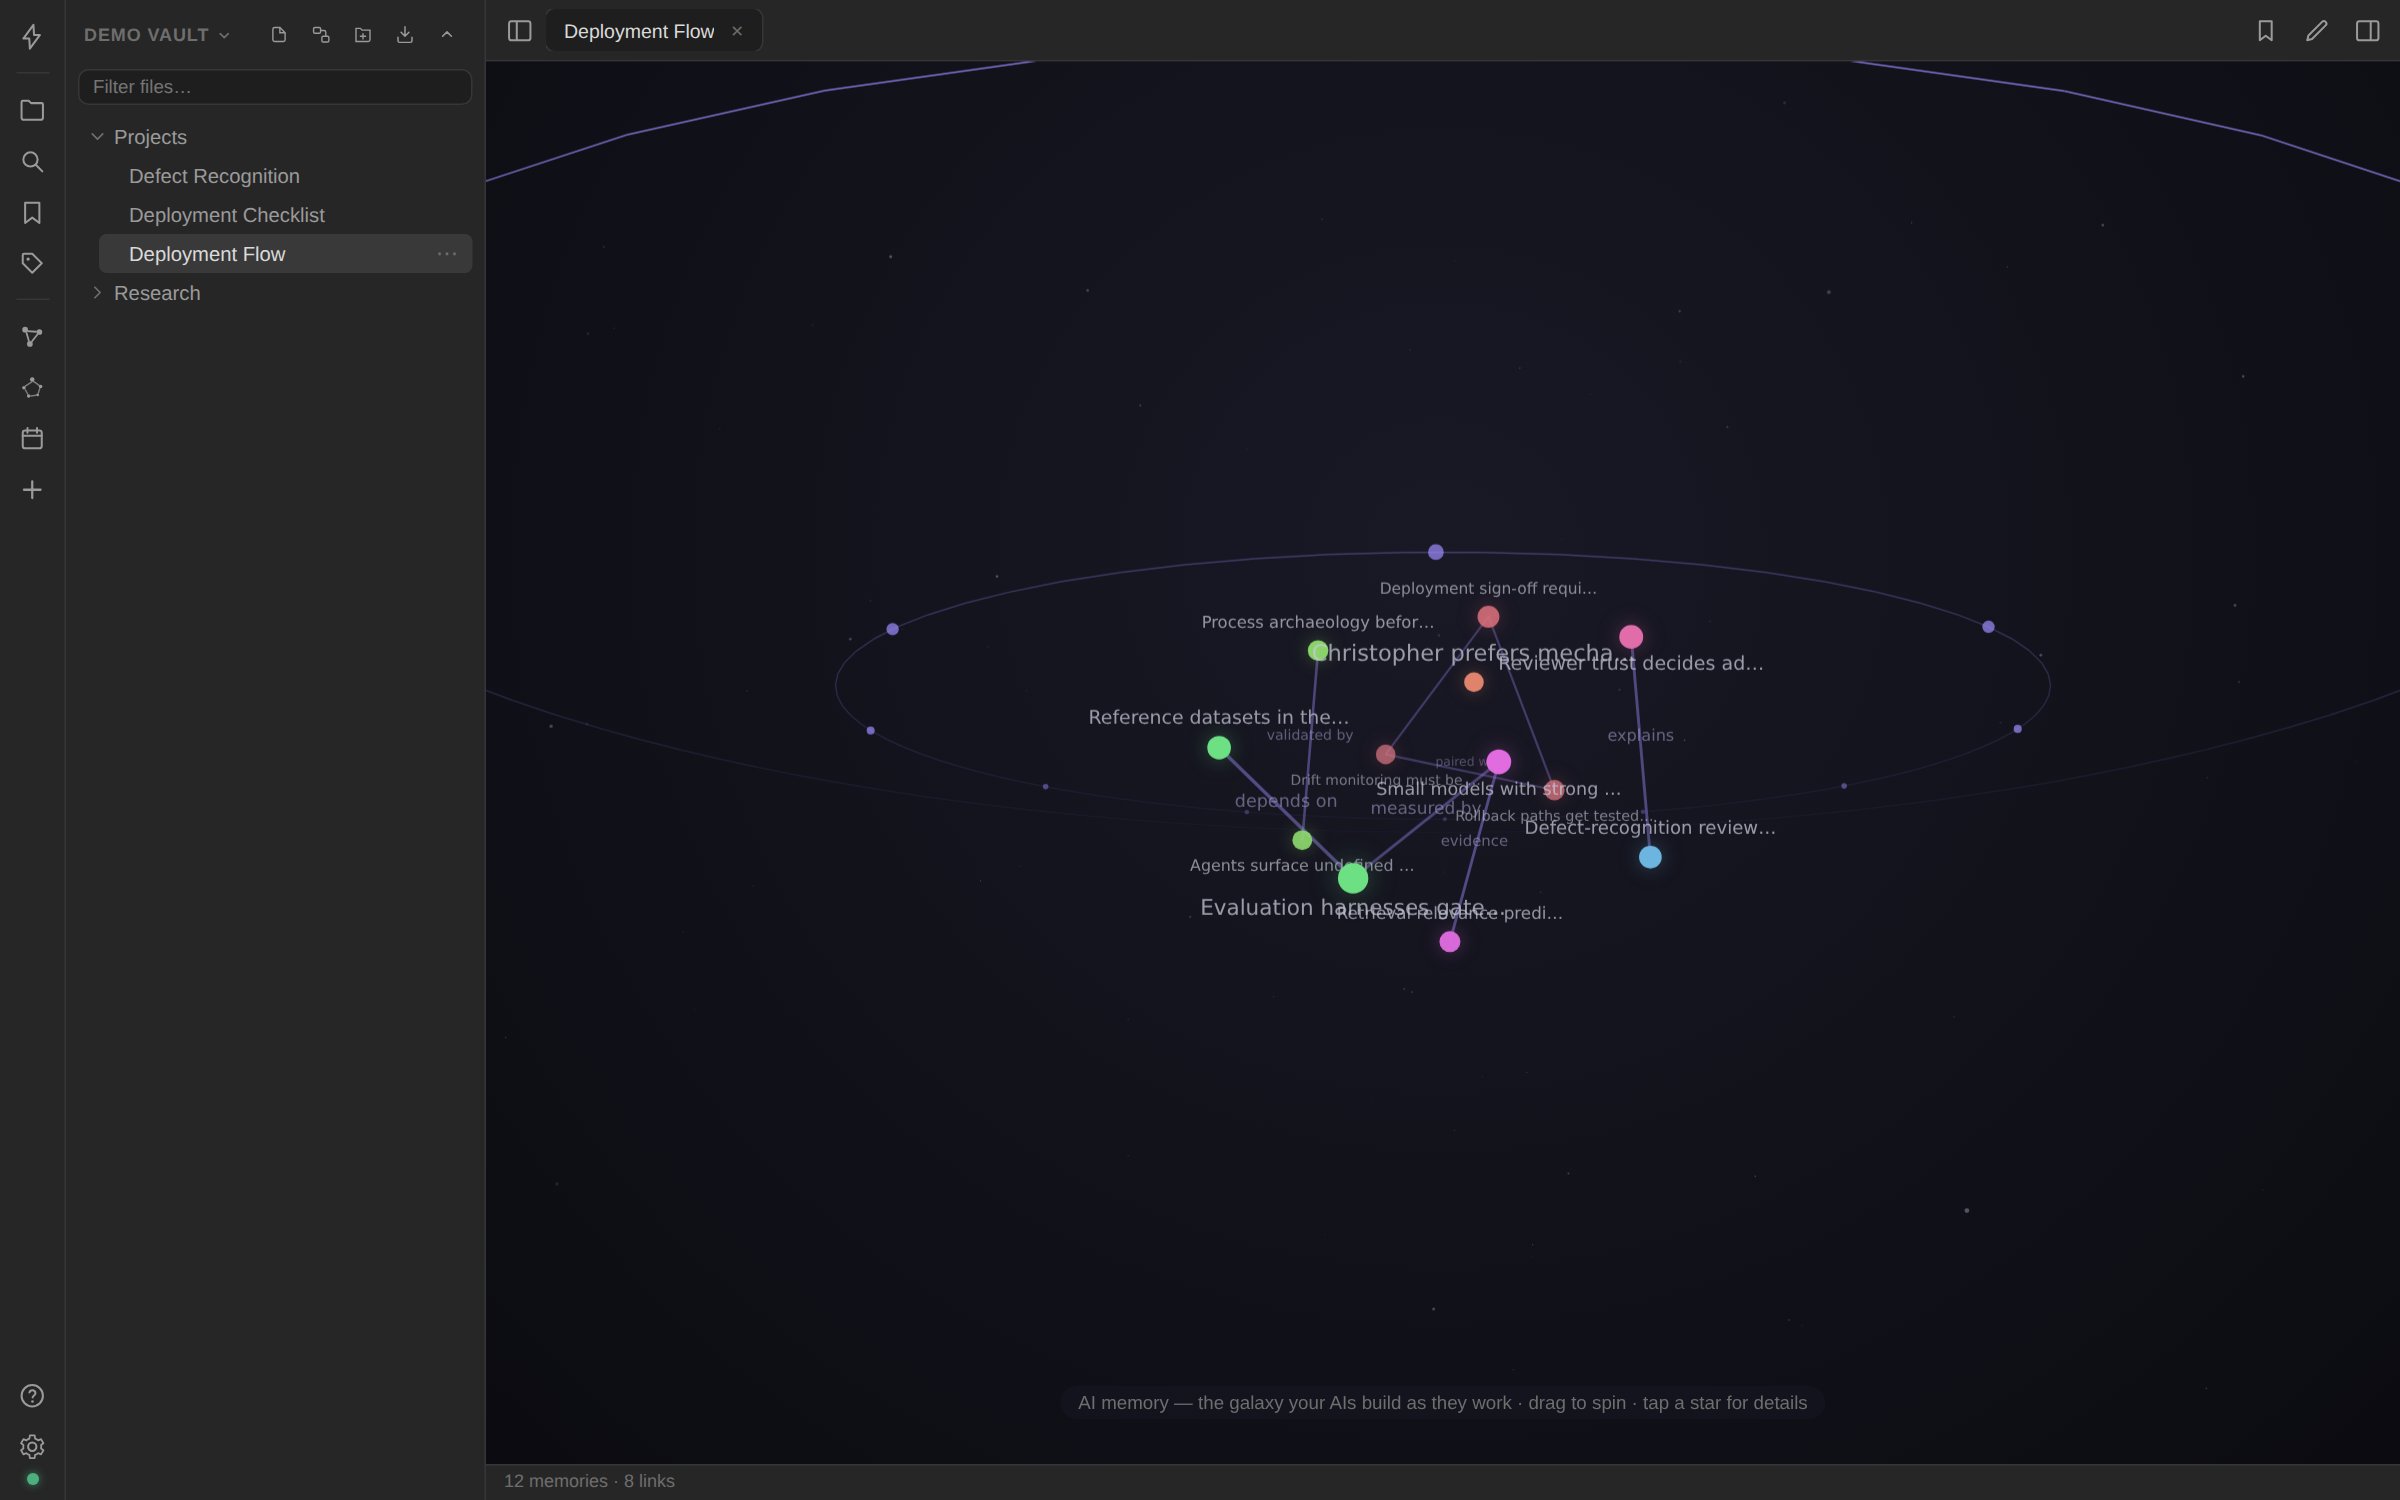Click the 'depends on' link label
Image resolution: width=2400 pixels, height=1500 pixels.
pos(1286,801)
